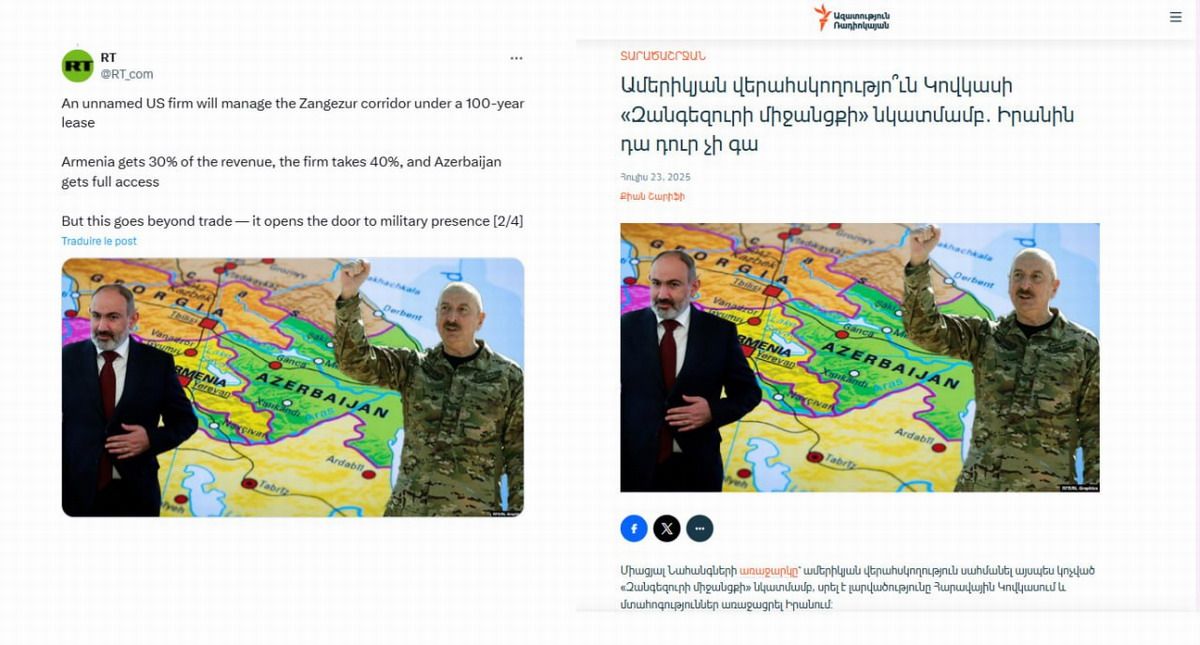Viewport: 1200px width, 645px height.
Task: Click the Azatutyun radio logo in the header
Action: click(x=851, y=17)
